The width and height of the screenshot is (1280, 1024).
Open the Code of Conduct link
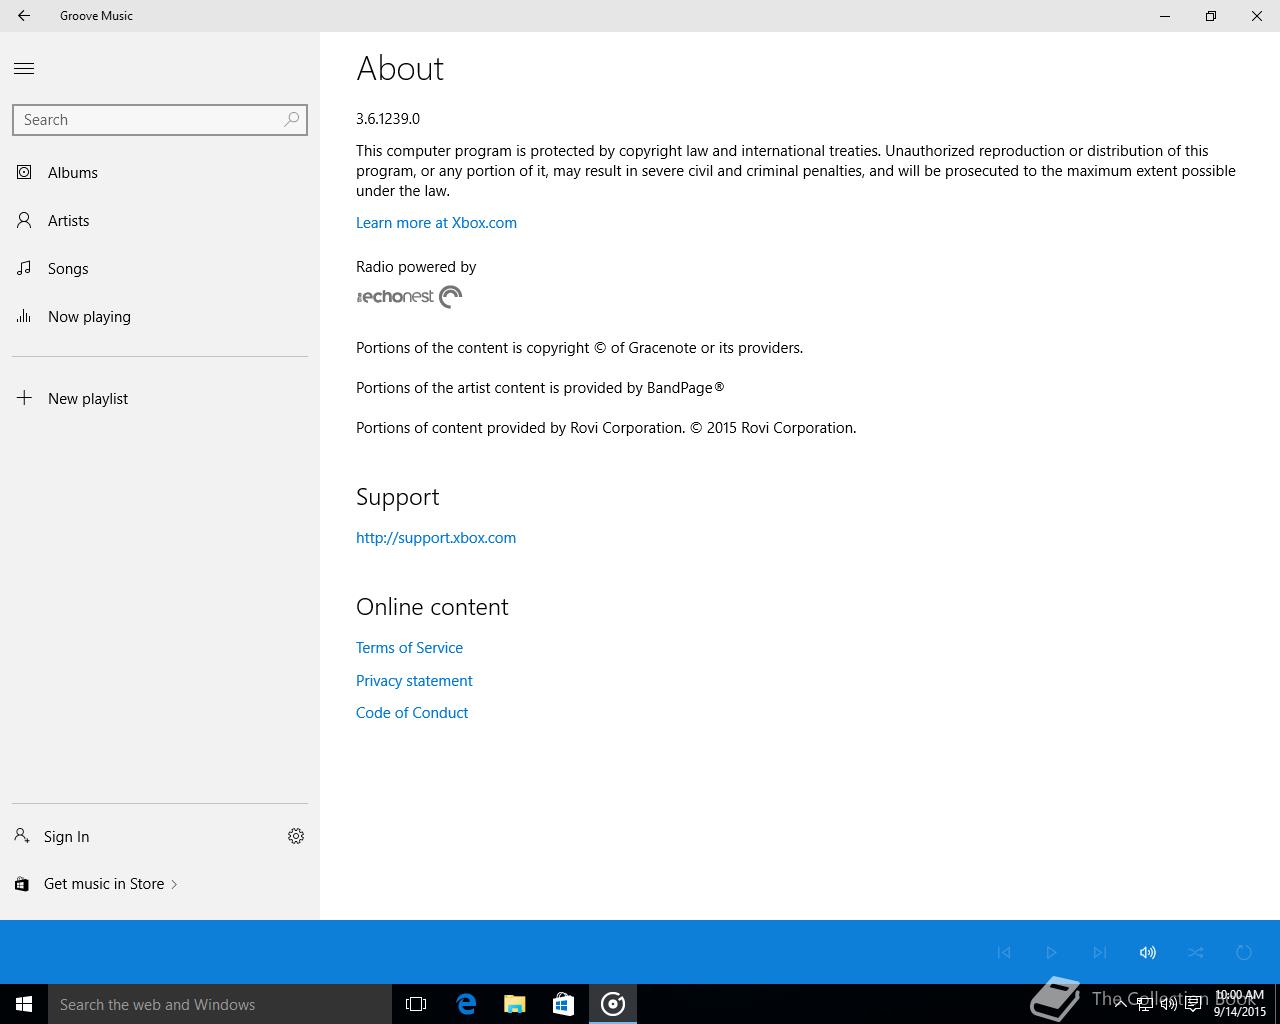tap(412, 712)
